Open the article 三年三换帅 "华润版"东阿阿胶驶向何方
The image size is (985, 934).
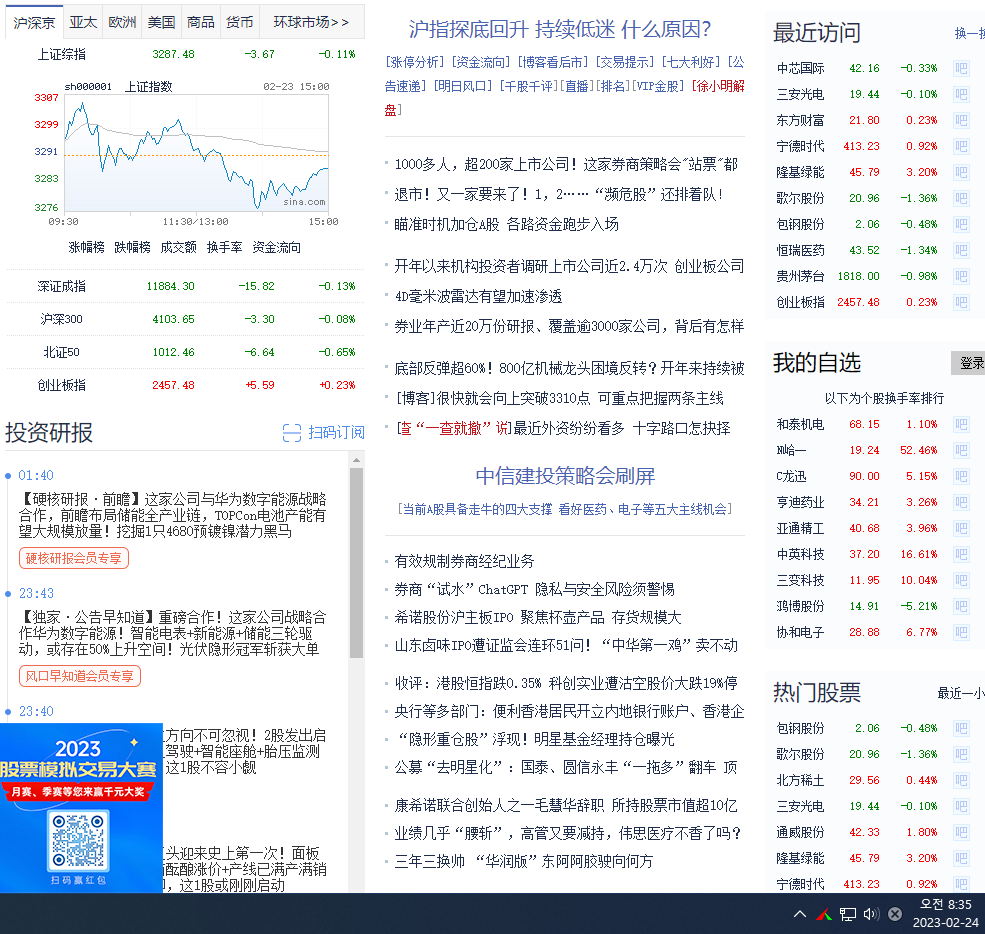click(524, 861)
